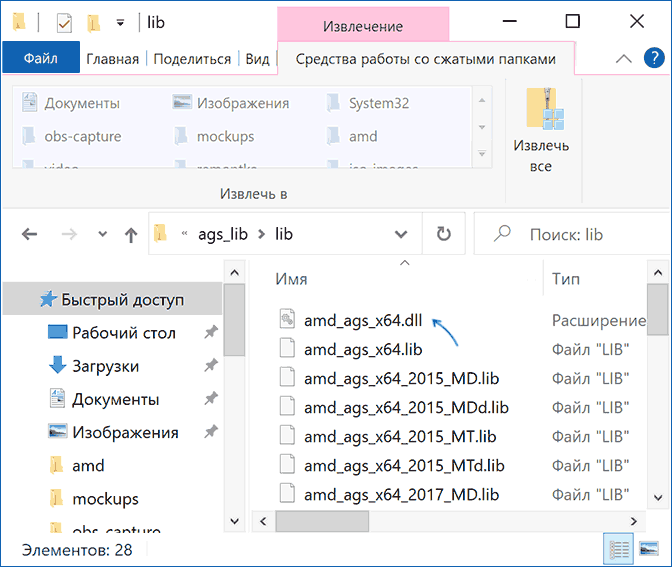The image size is (672, 567).
Task: Open amd folder in navigation pane
Action: (x=76, y=465)
